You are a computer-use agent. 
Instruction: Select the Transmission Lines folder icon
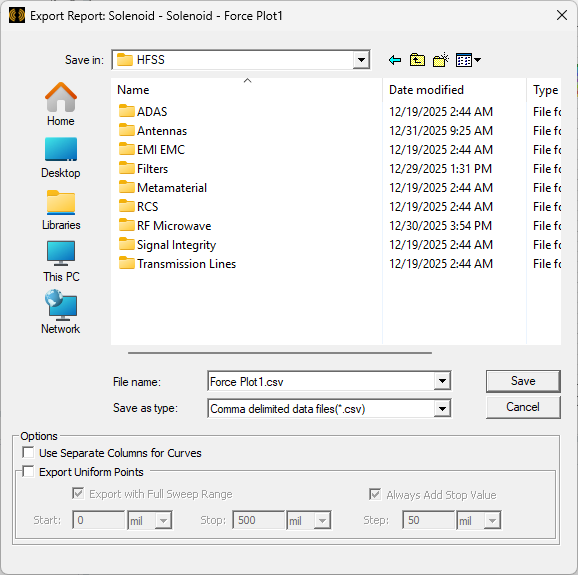tap(126, 263)
